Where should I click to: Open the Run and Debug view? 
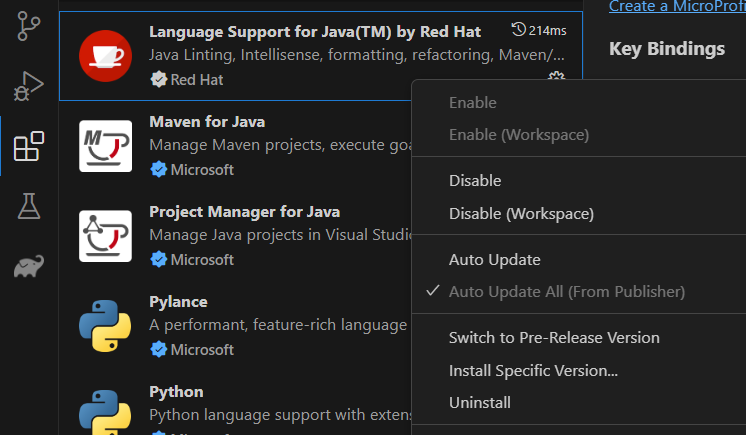[29, 87]
